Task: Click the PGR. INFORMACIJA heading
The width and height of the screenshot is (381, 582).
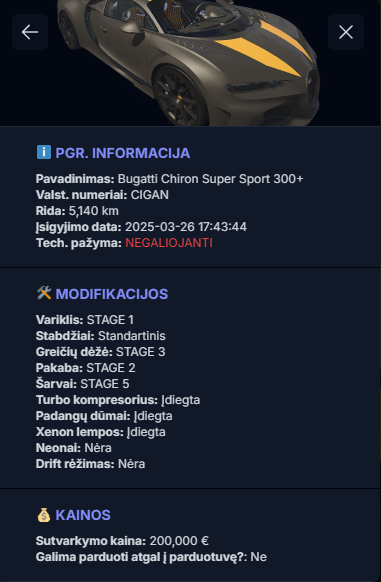Action: pyautogui.click(x=123, y=153)
